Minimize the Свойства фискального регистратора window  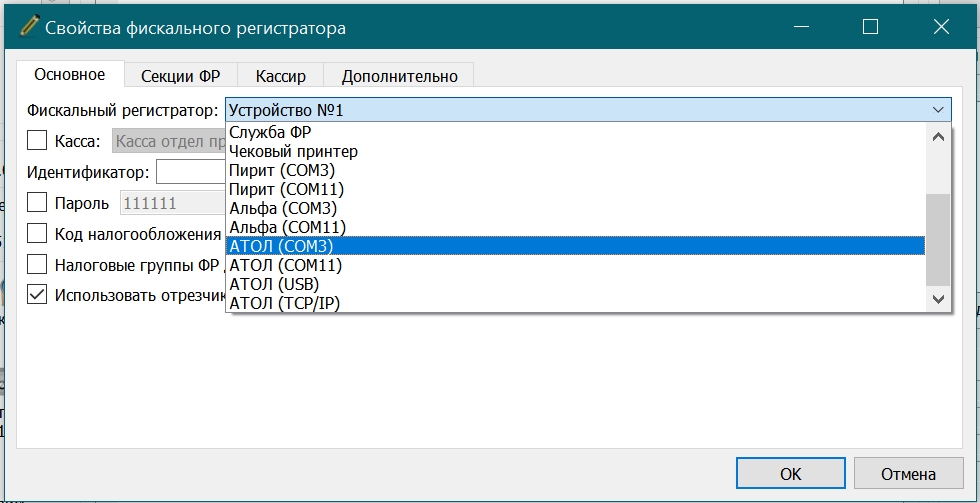click(800, 27)
